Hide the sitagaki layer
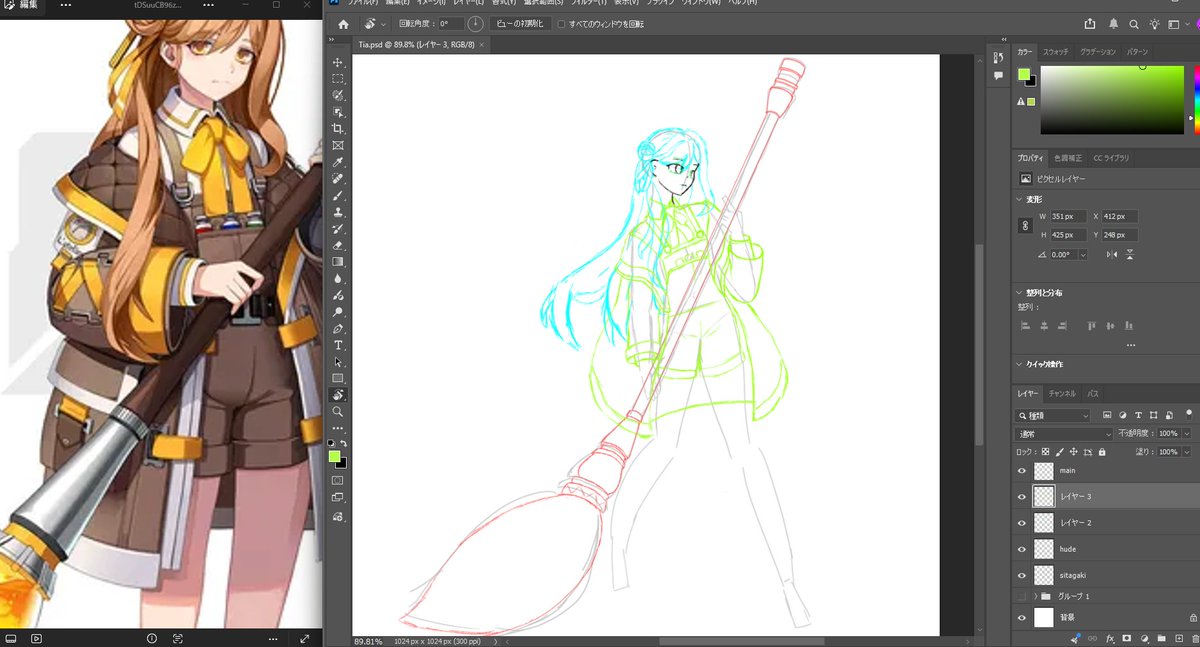Image resolution: width=1200 pixels, height=647 pixels. point(1022,575)
